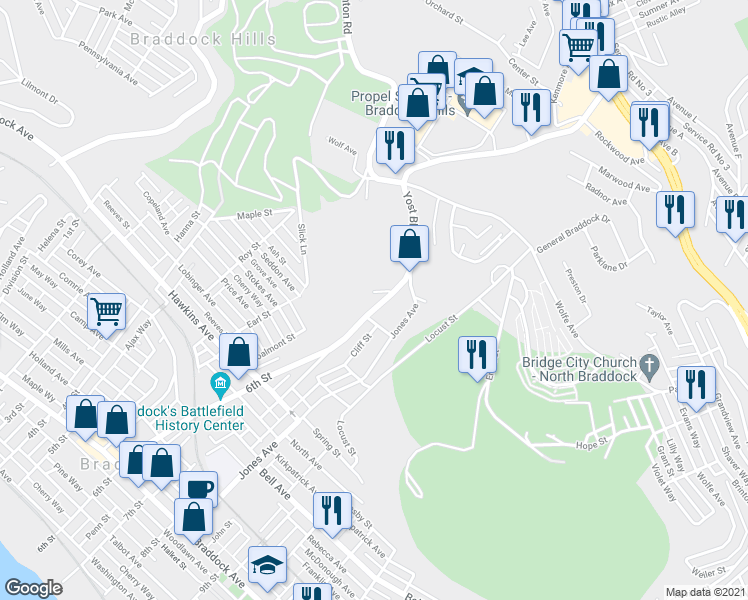The image size is (748, 600).
Task: Click the Weiler St street label
Action: [x=708, y=571]
